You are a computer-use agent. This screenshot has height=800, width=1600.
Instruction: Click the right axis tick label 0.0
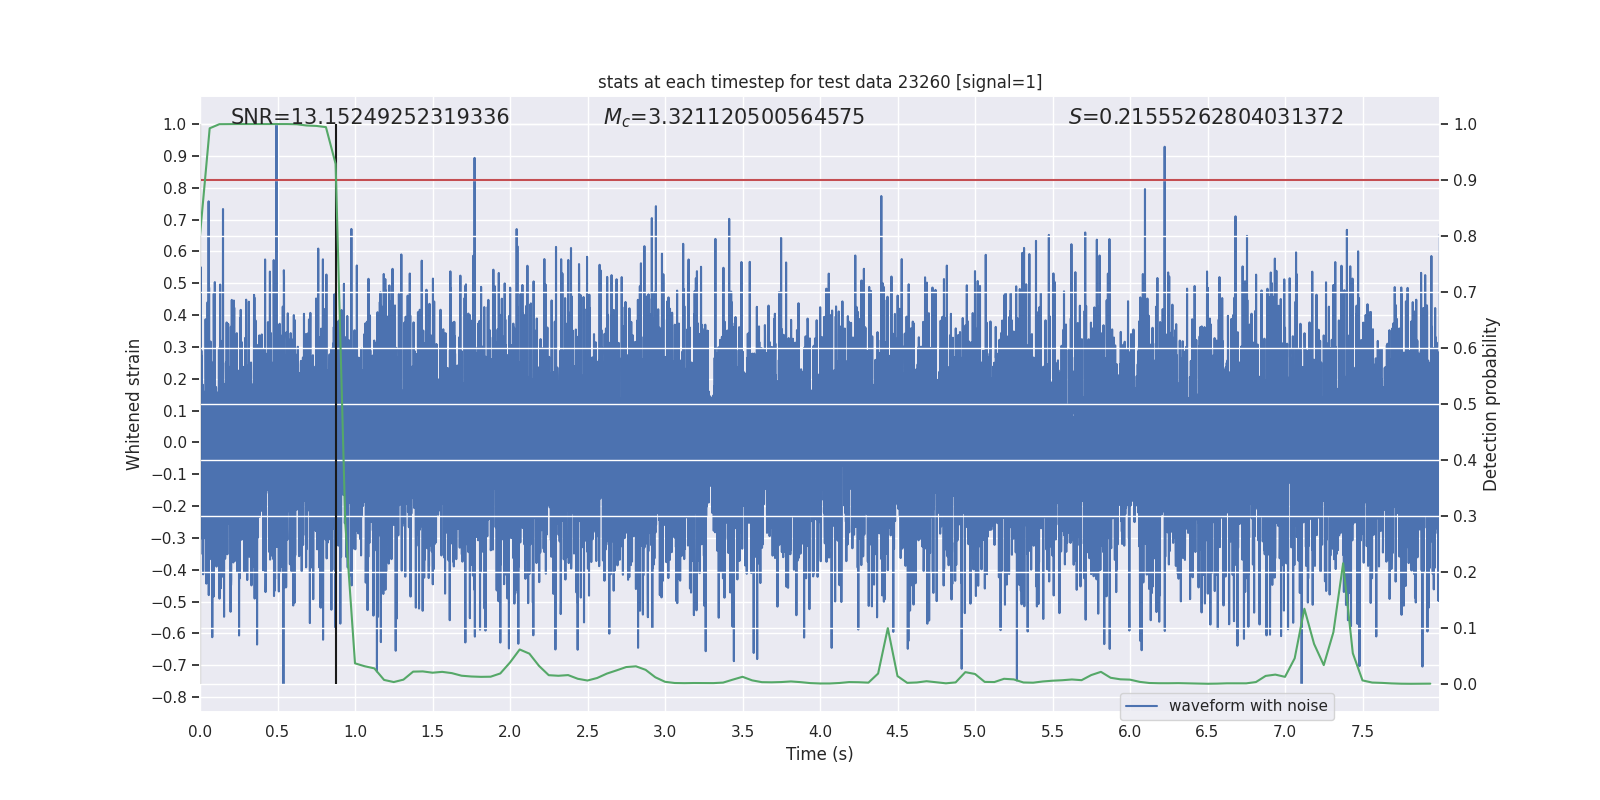pyautogui.click(x=1465, y=685)
